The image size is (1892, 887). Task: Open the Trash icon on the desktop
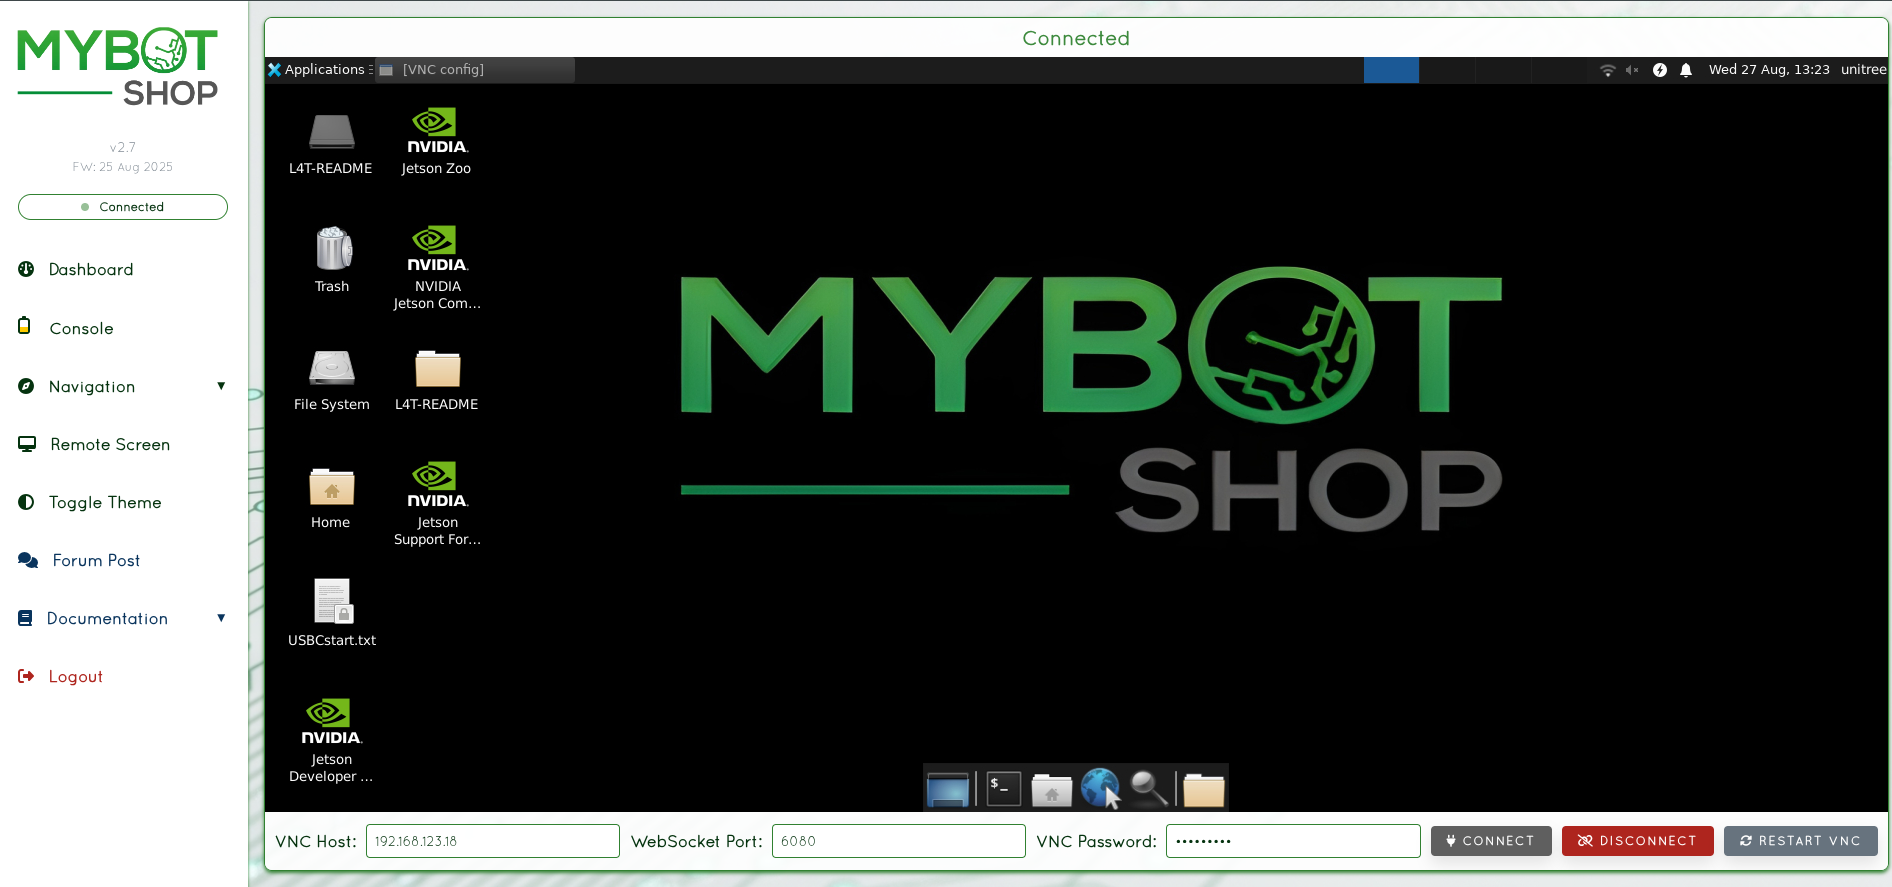[332, 251]
